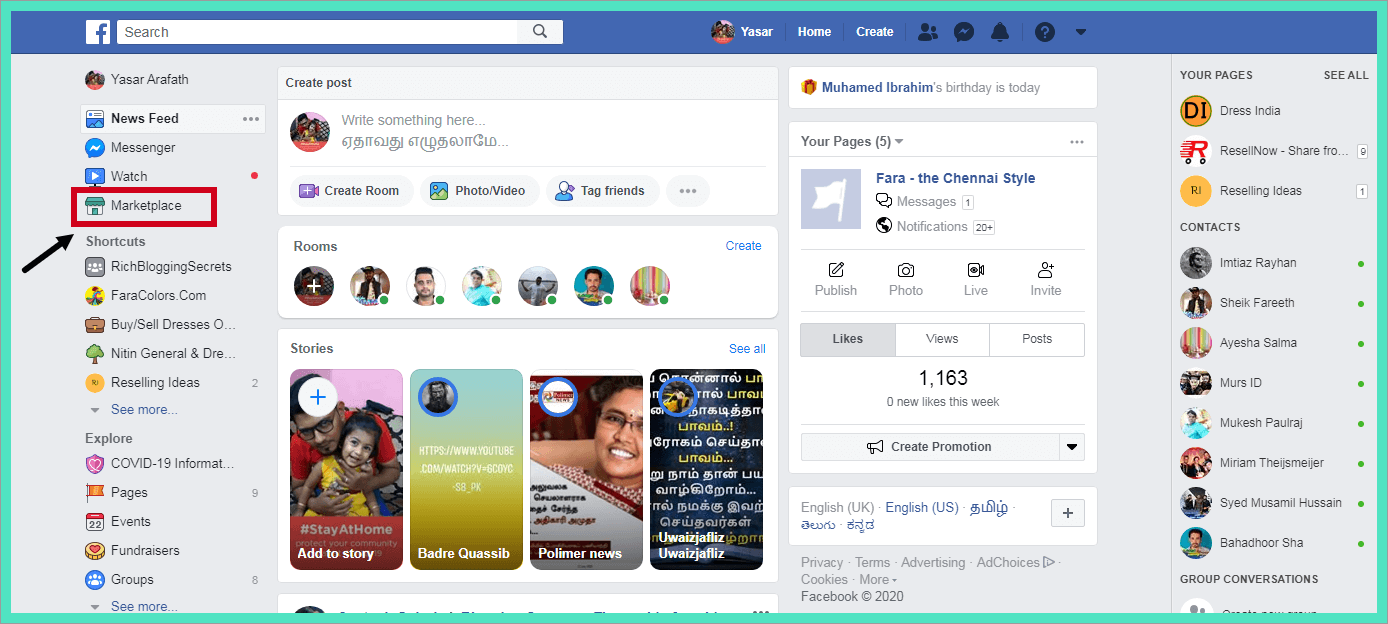Click the ResellNow page icon
This screenshot has width=1388, height=624.
(1196, 151)
